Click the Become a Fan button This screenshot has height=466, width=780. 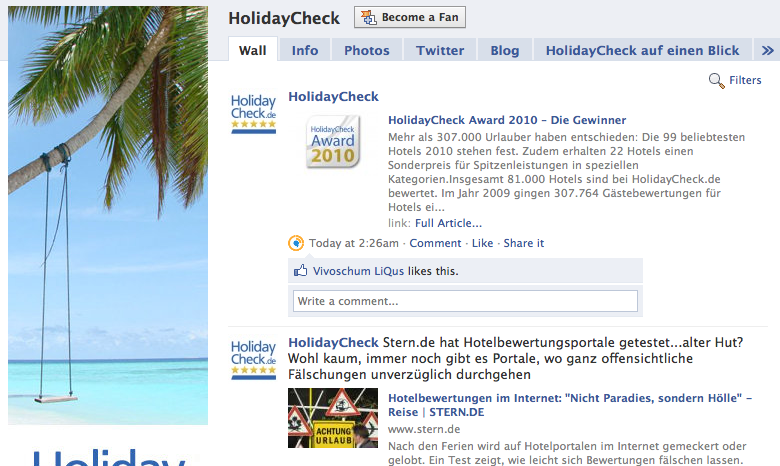[x=410, y=18]
